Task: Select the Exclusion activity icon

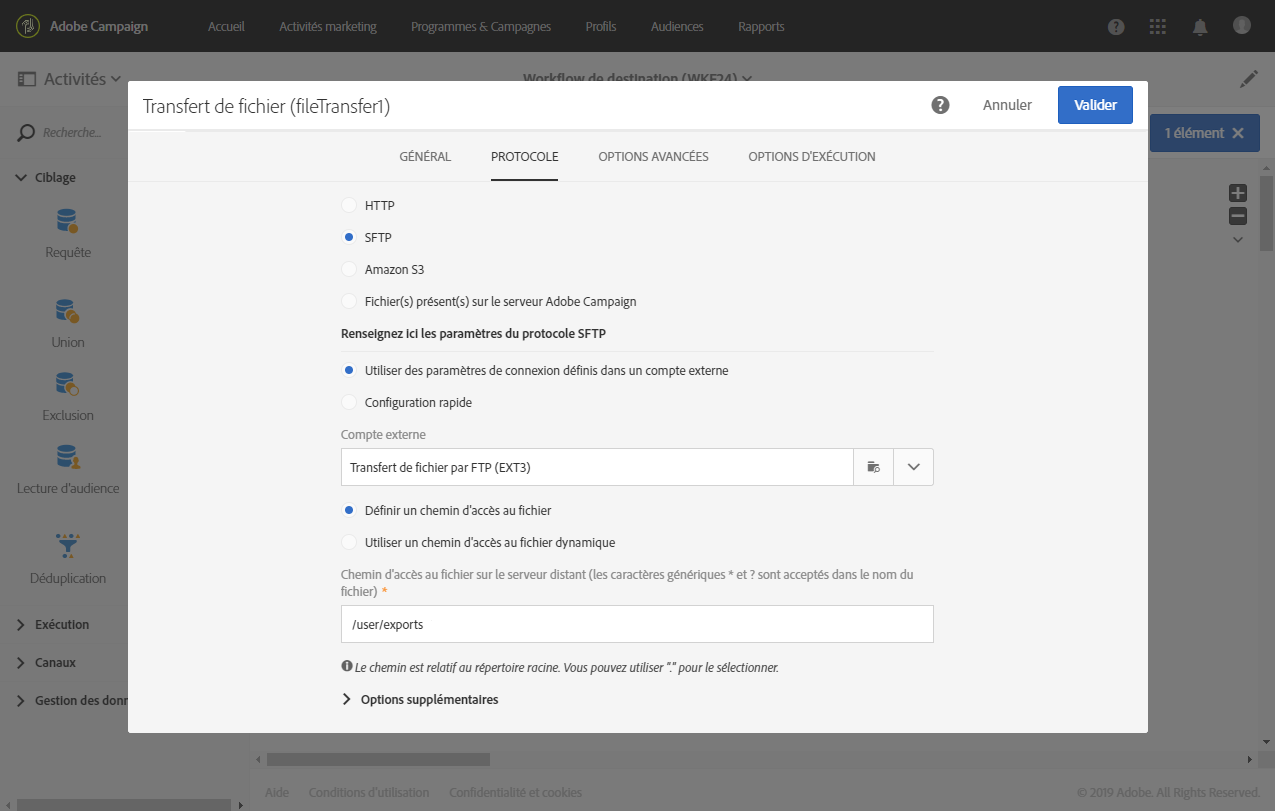Action: 68,384
